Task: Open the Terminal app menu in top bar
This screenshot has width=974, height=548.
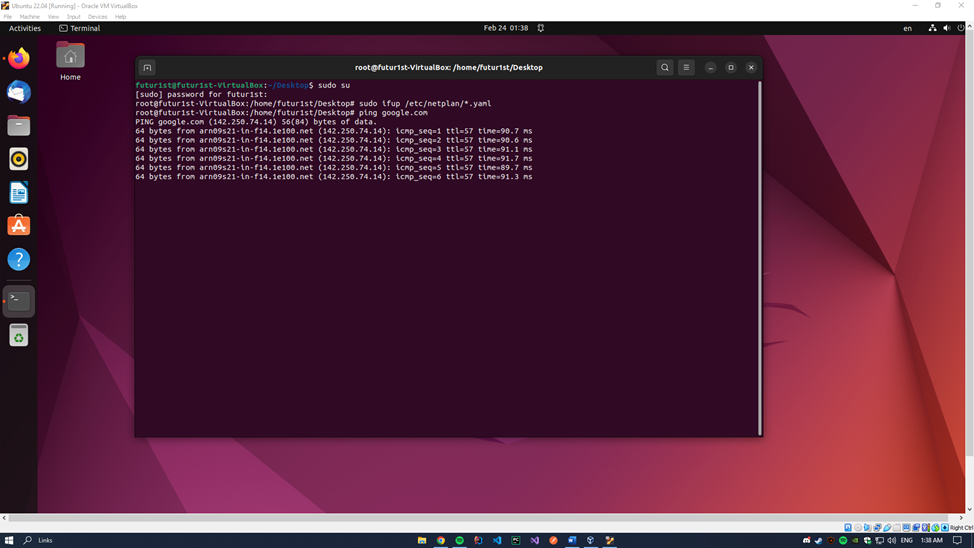Action: coord(80,28)
